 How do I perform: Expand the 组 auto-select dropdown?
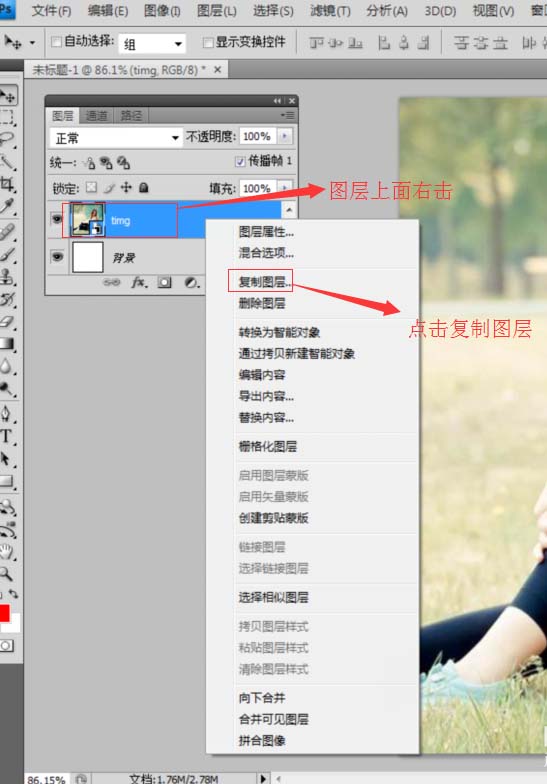[152, 44]
